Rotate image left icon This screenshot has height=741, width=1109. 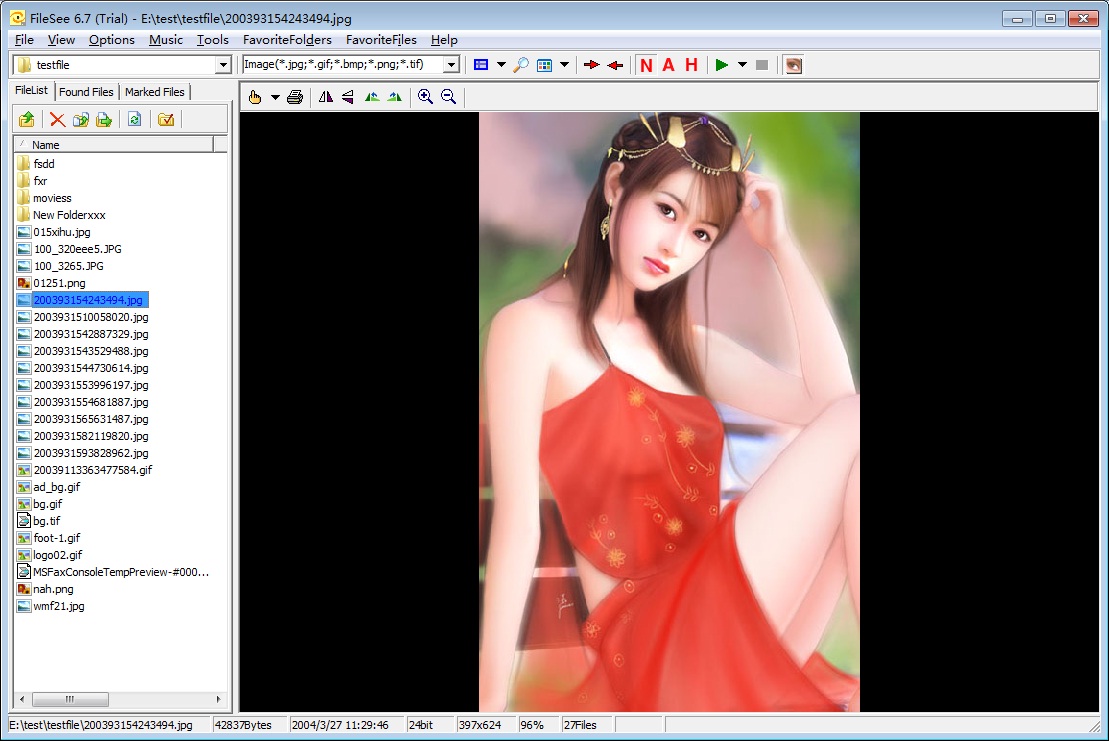pyautogui.click(x=372, y=97)
